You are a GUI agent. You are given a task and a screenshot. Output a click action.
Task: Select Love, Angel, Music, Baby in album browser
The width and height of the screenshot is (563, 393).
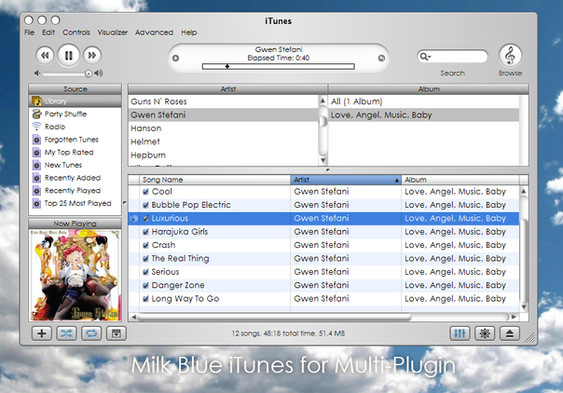click(x=424, y=115)
